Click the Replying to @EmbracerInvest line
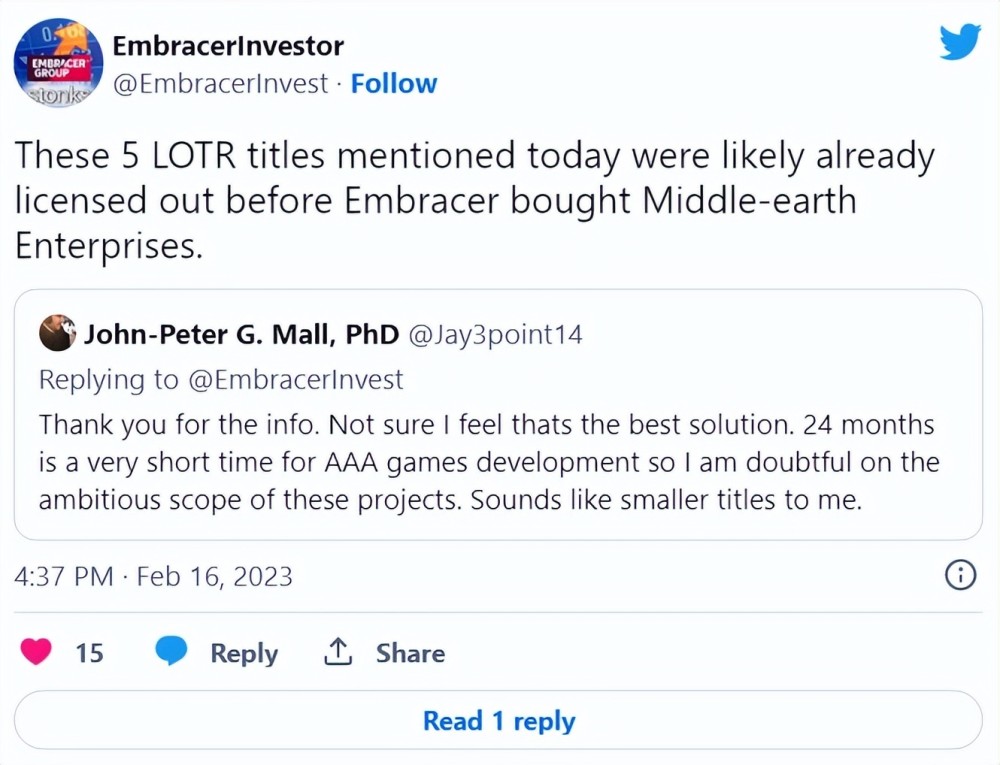The height and width of the screenshot is (765, 1000). [x=221, y=379]
